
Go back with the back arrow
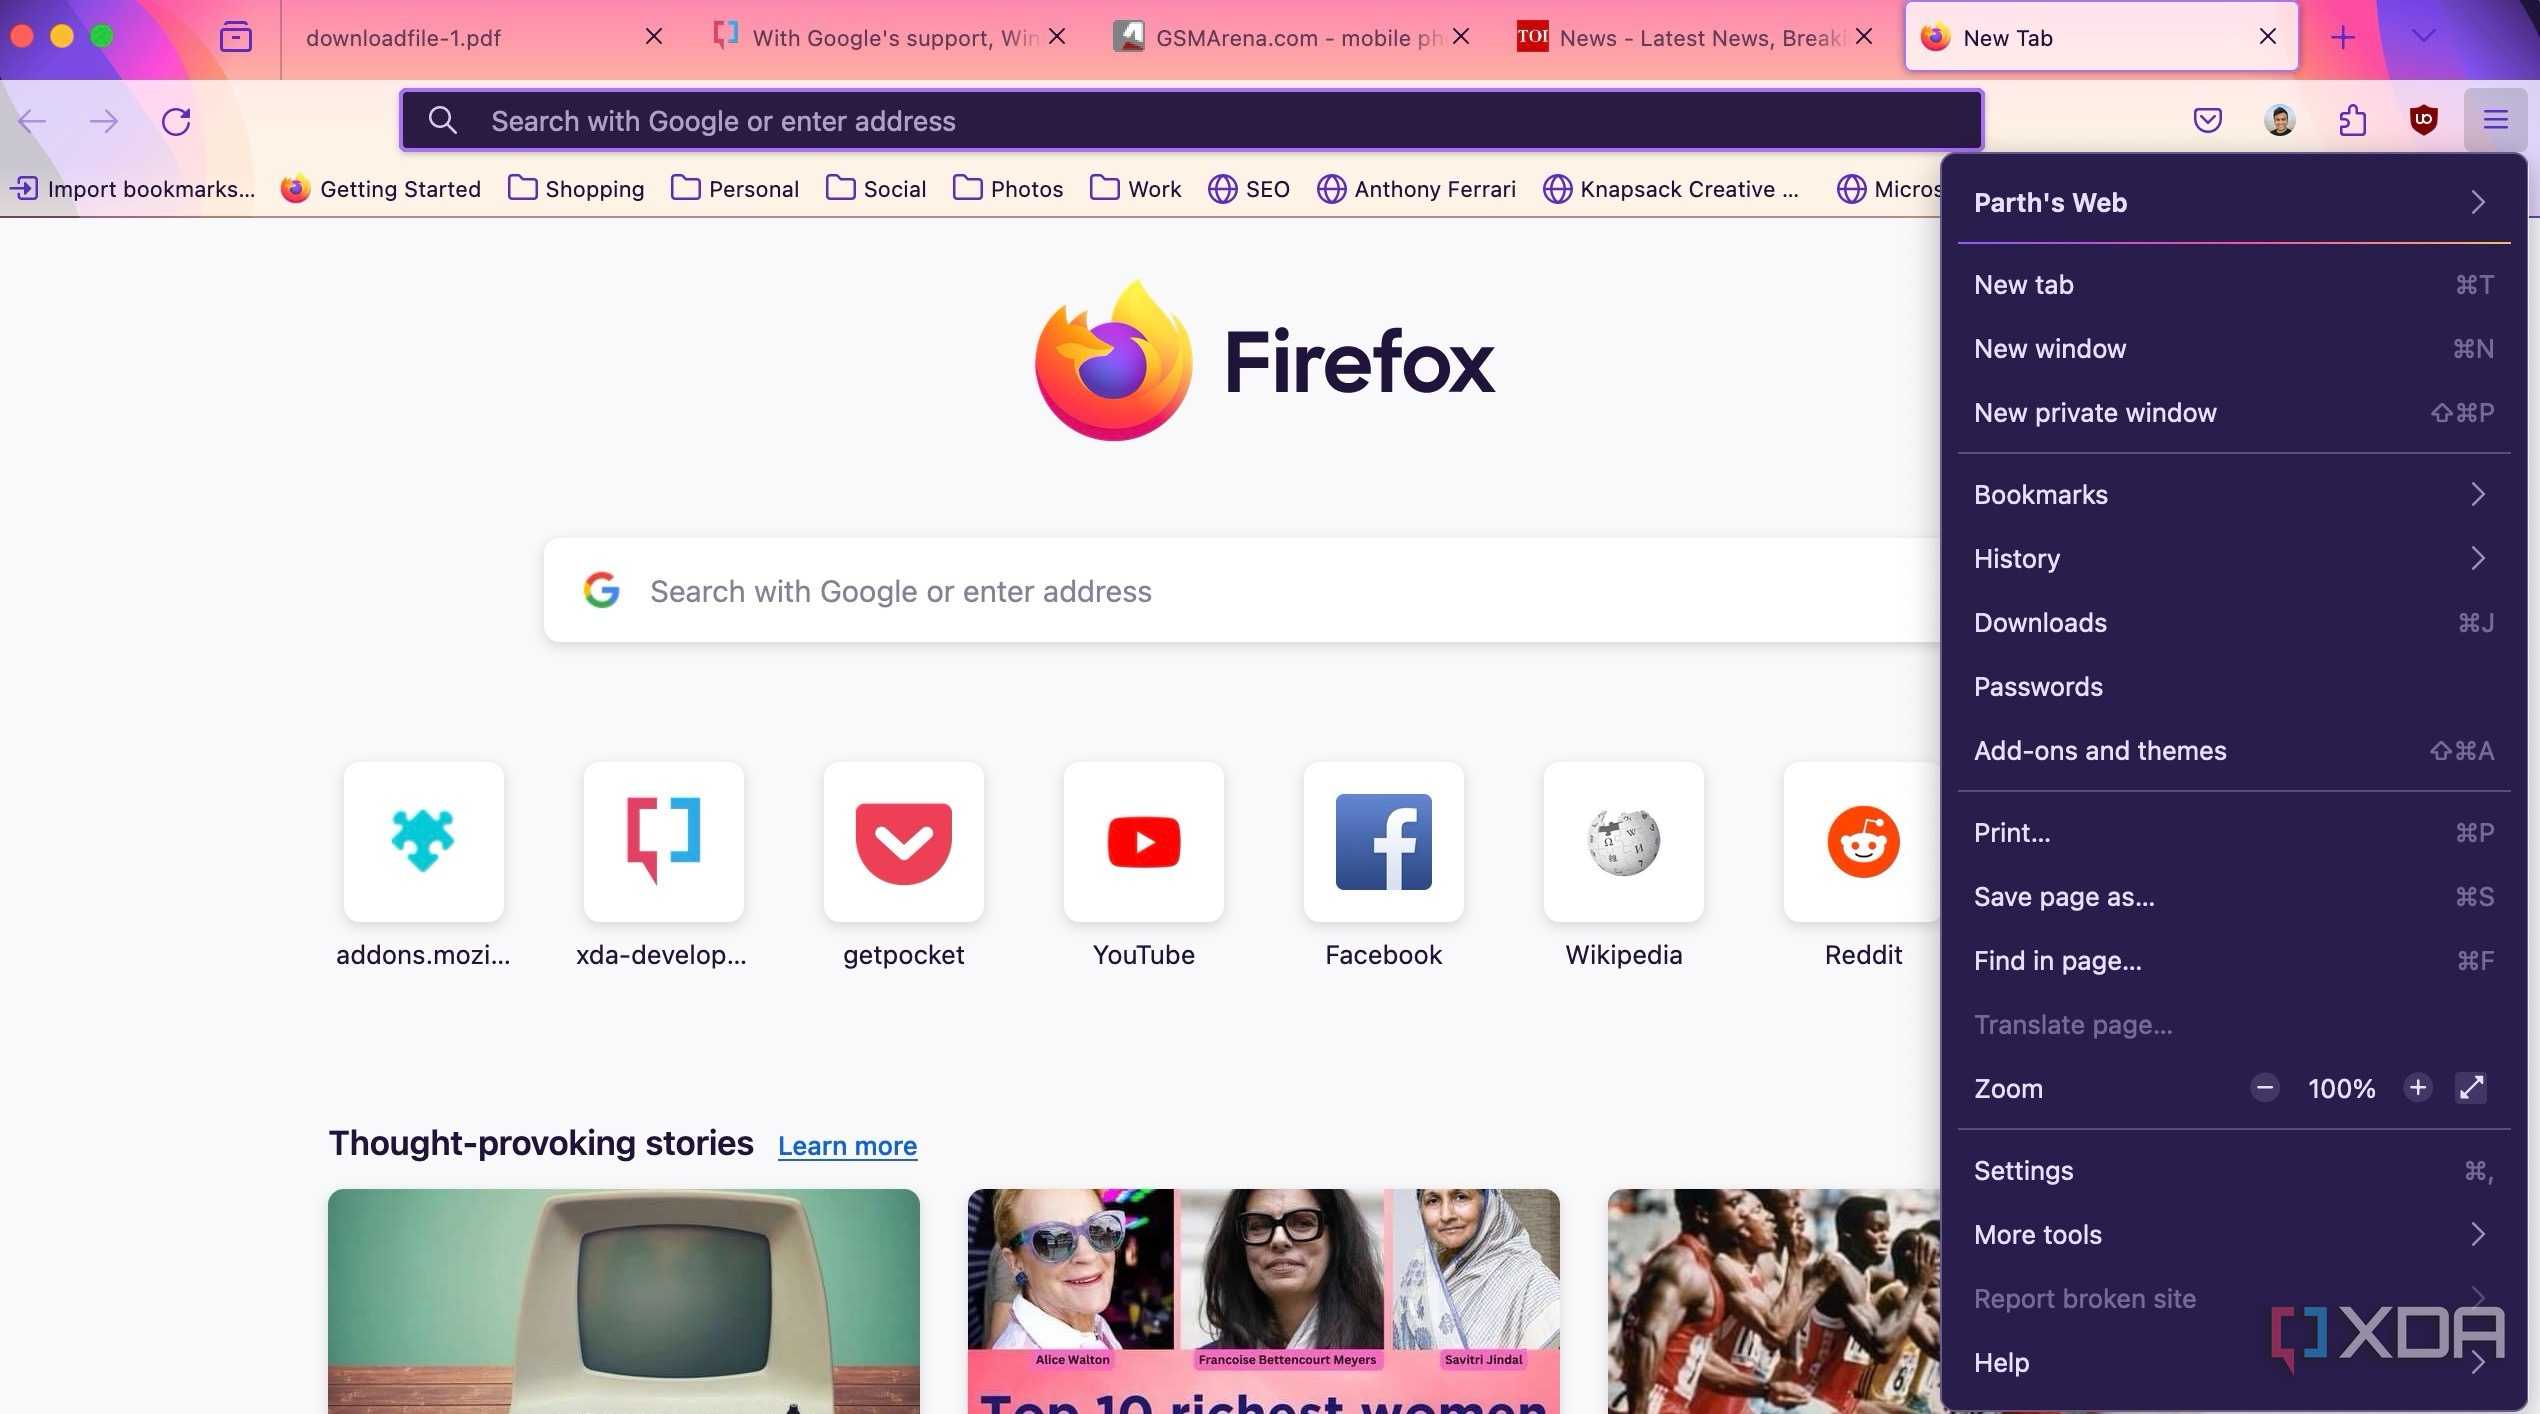click(32, 122)
